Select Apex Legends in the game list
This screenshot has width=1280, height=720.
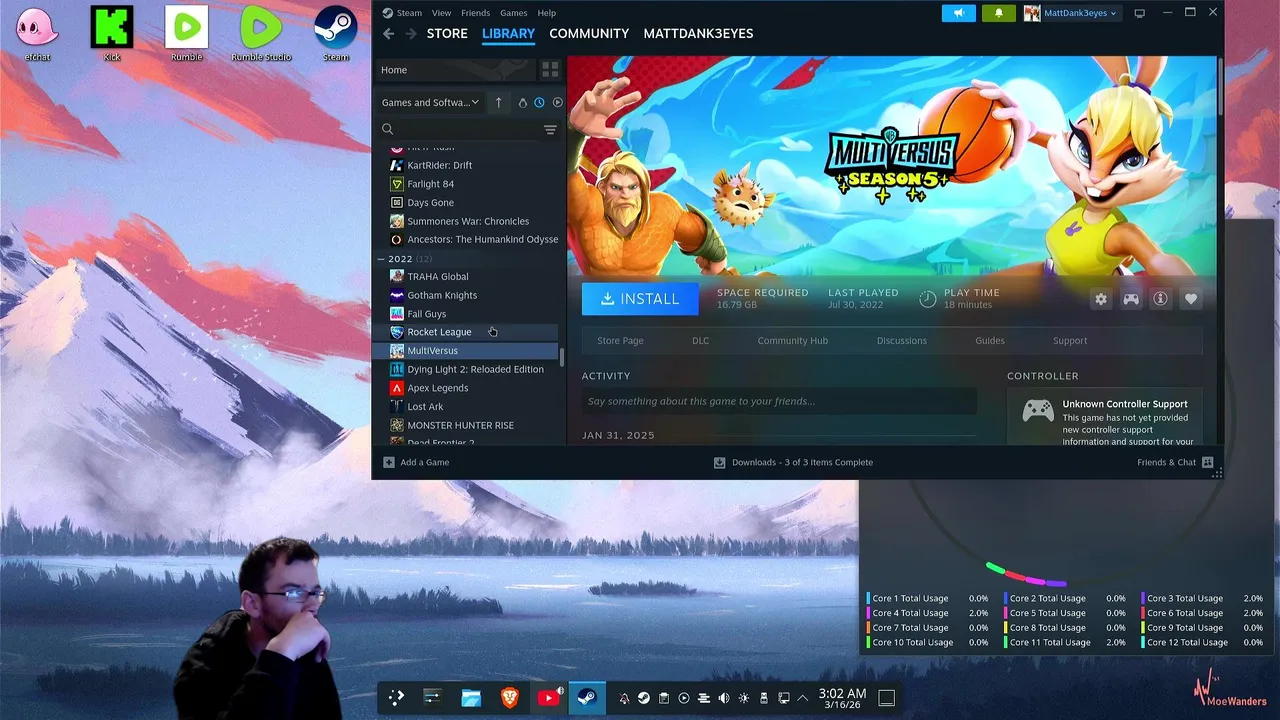tap(466, 388)
